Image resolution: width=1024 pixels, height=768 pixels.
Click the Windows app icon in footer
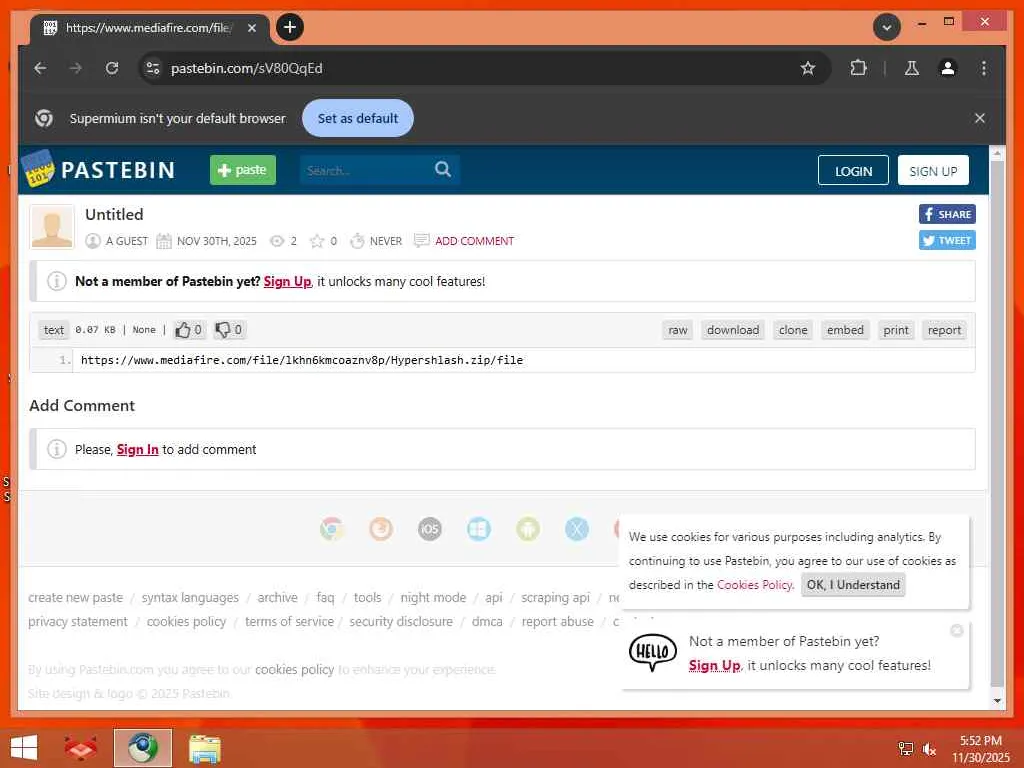click(x=479, y=528)
